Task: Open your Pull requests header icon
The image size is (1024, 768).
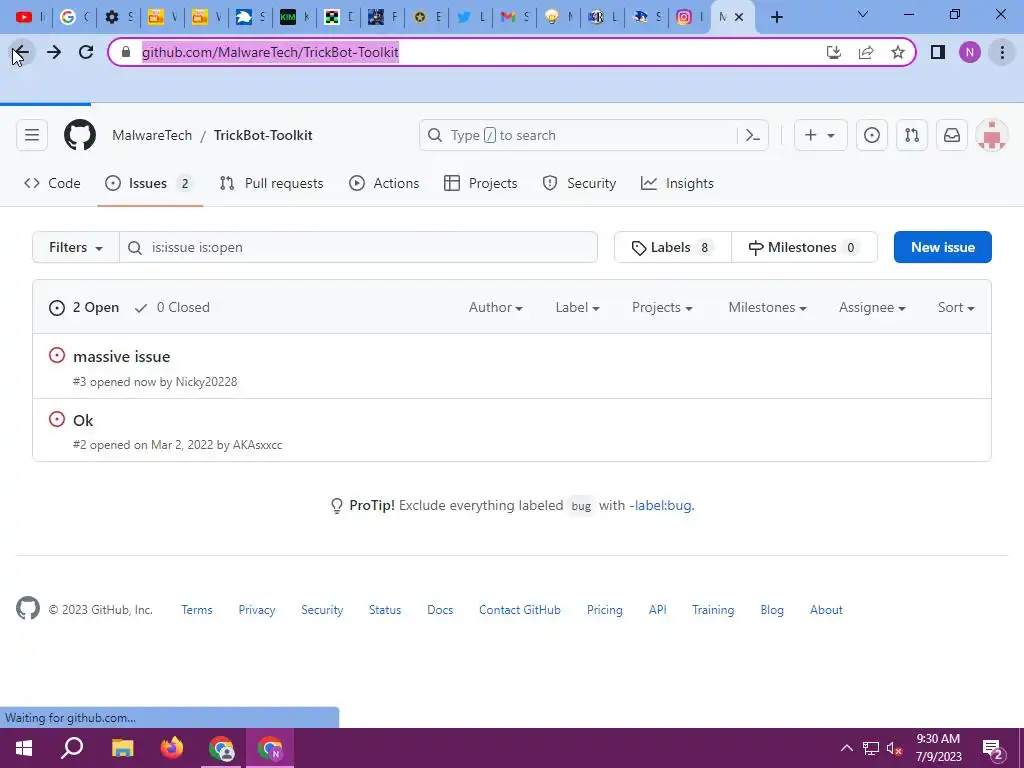Action: 912,135
